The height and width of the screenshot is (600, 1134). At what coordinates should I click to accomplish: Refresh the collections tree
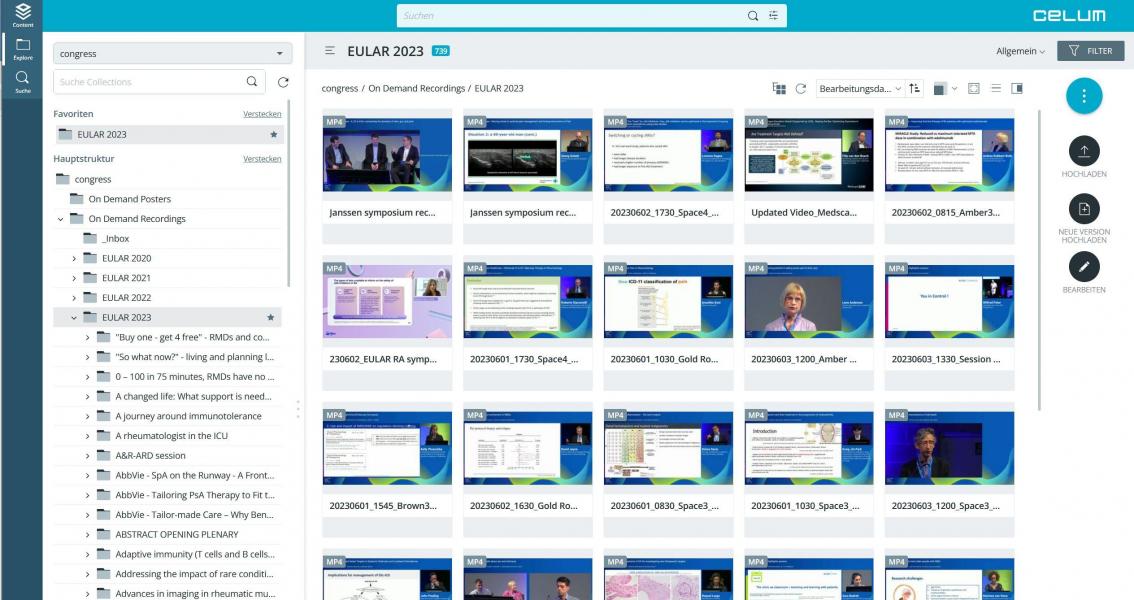tap(283, 82)
